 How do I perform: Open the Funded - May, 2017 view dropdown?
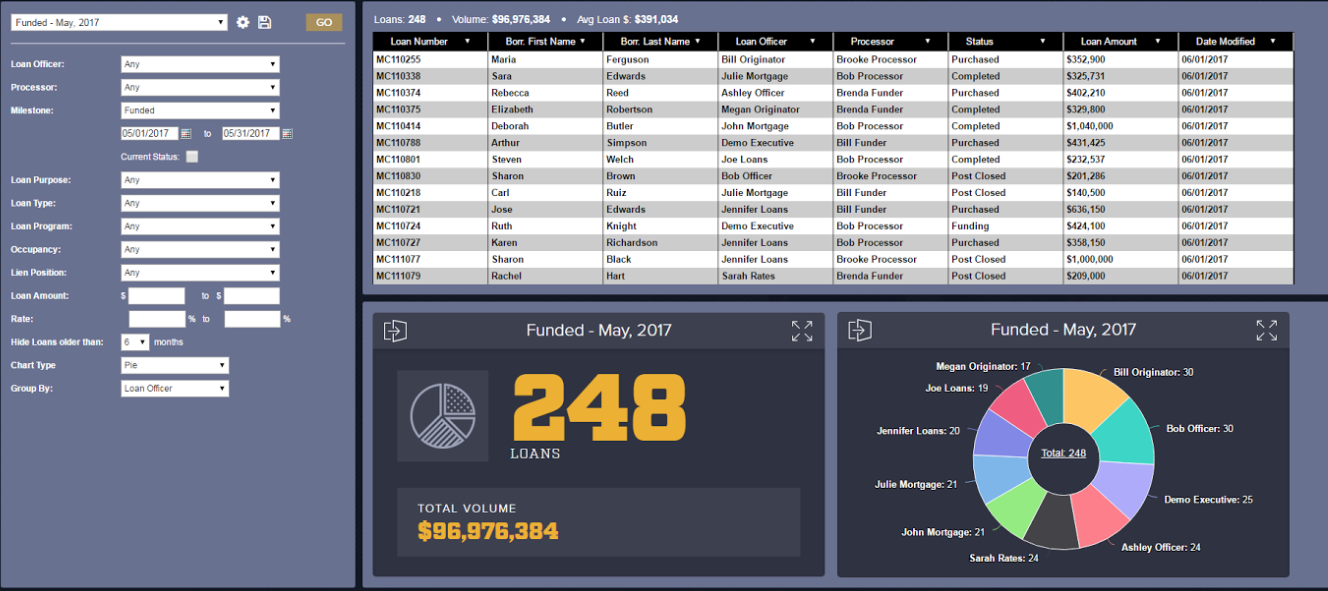120,22
